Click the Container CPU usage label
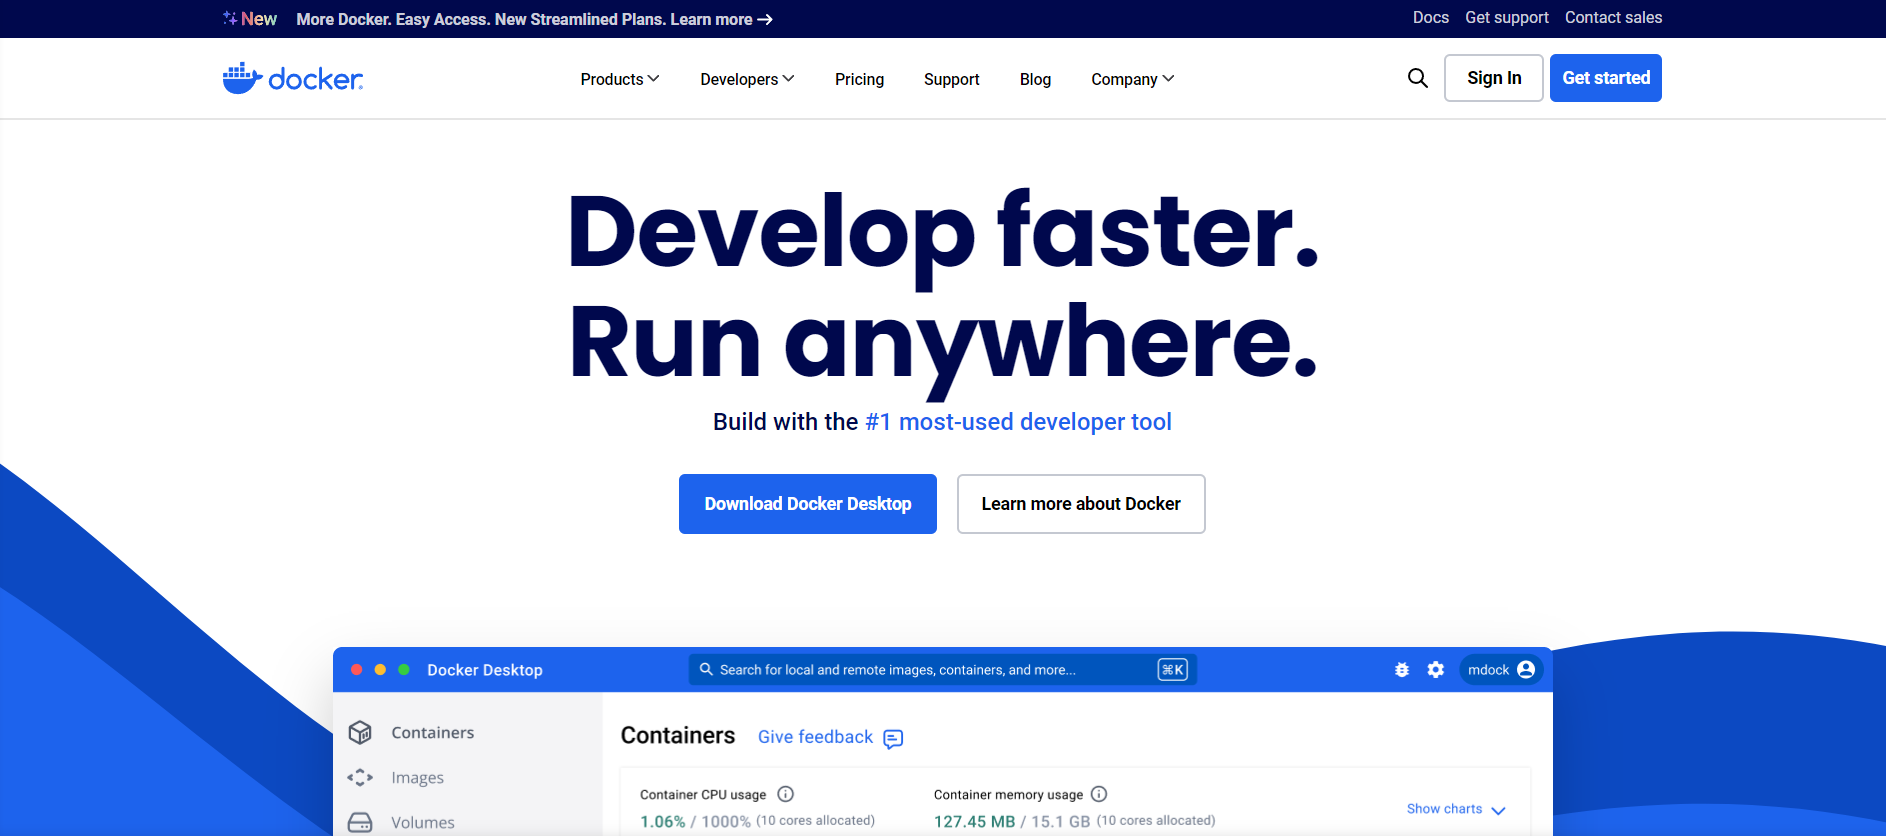Screen dimensions: 1886x836 click(703, 795)
